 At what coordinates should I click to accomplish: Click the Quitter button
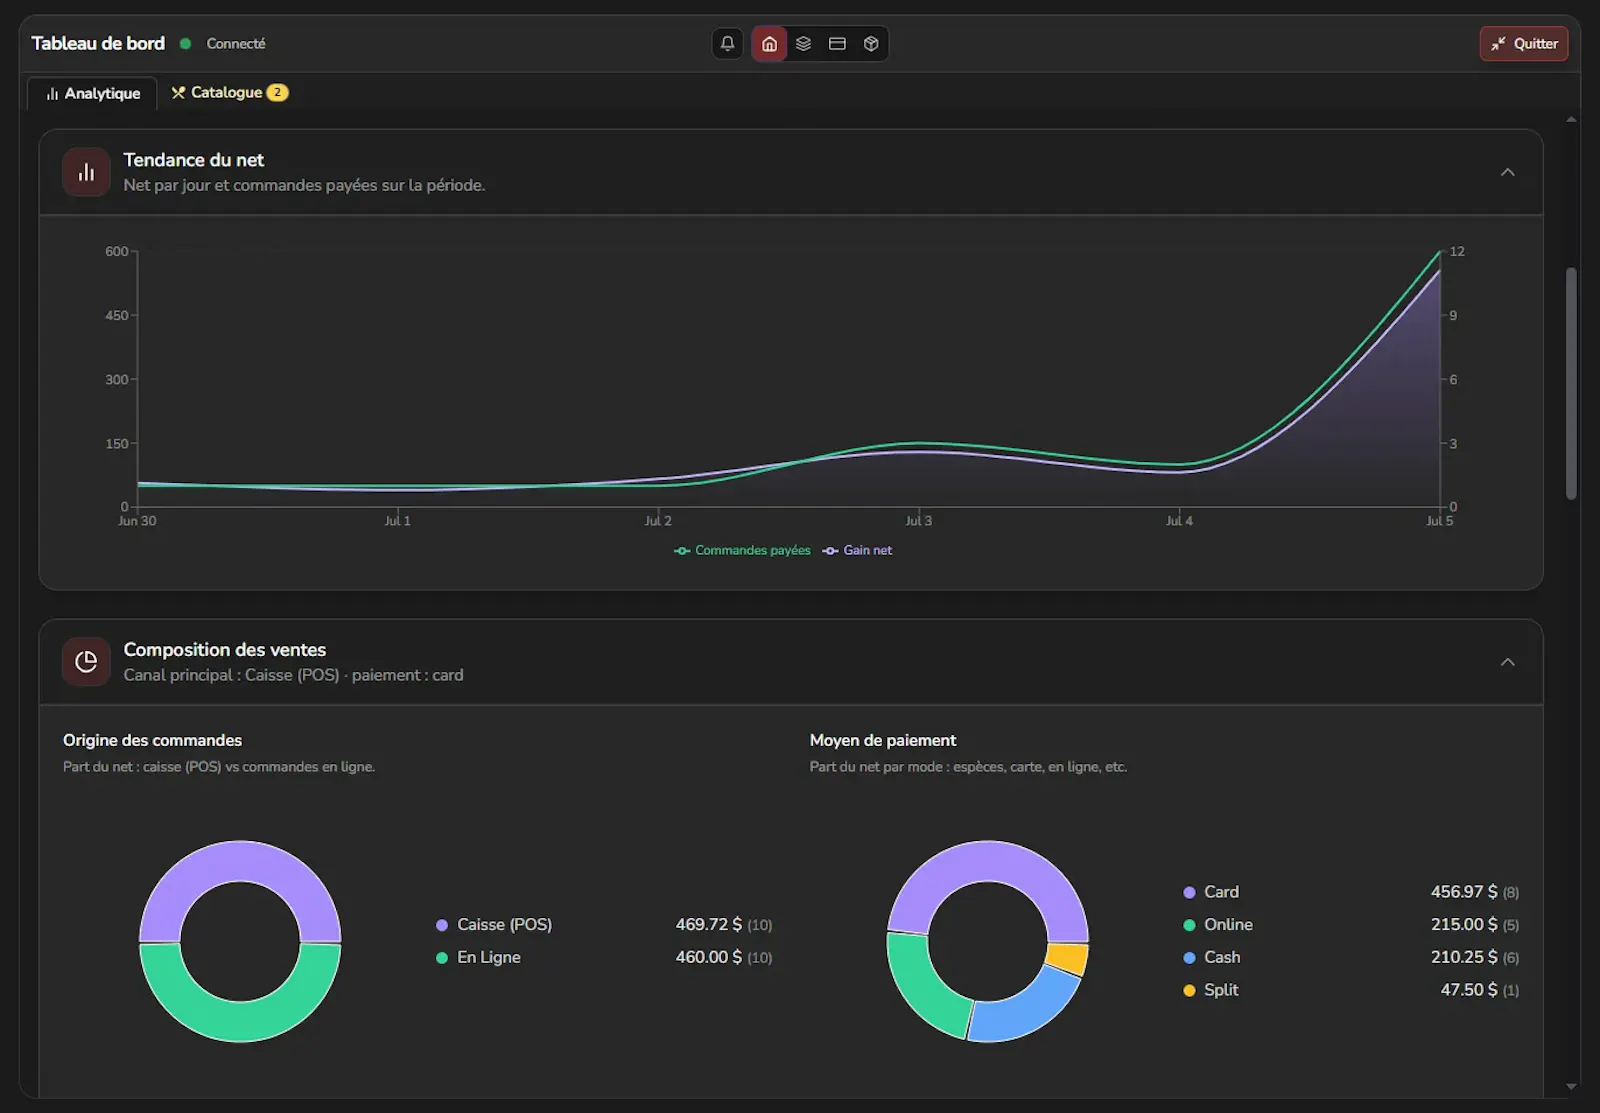[x=1524, y=44]
